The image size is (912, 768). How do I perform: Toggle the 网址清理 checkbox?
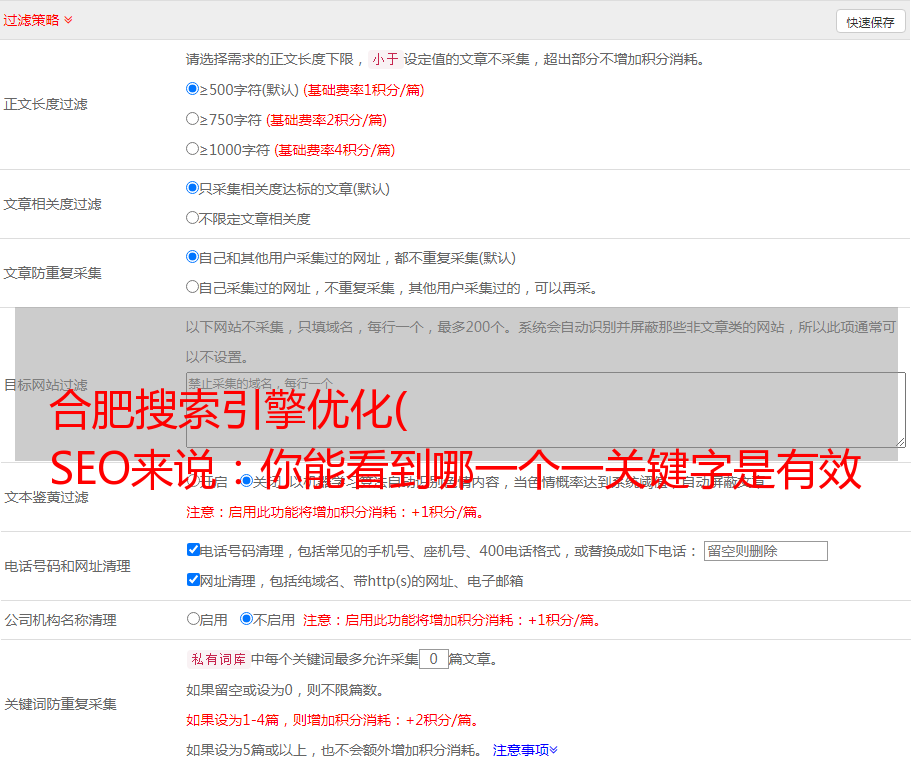193,580
